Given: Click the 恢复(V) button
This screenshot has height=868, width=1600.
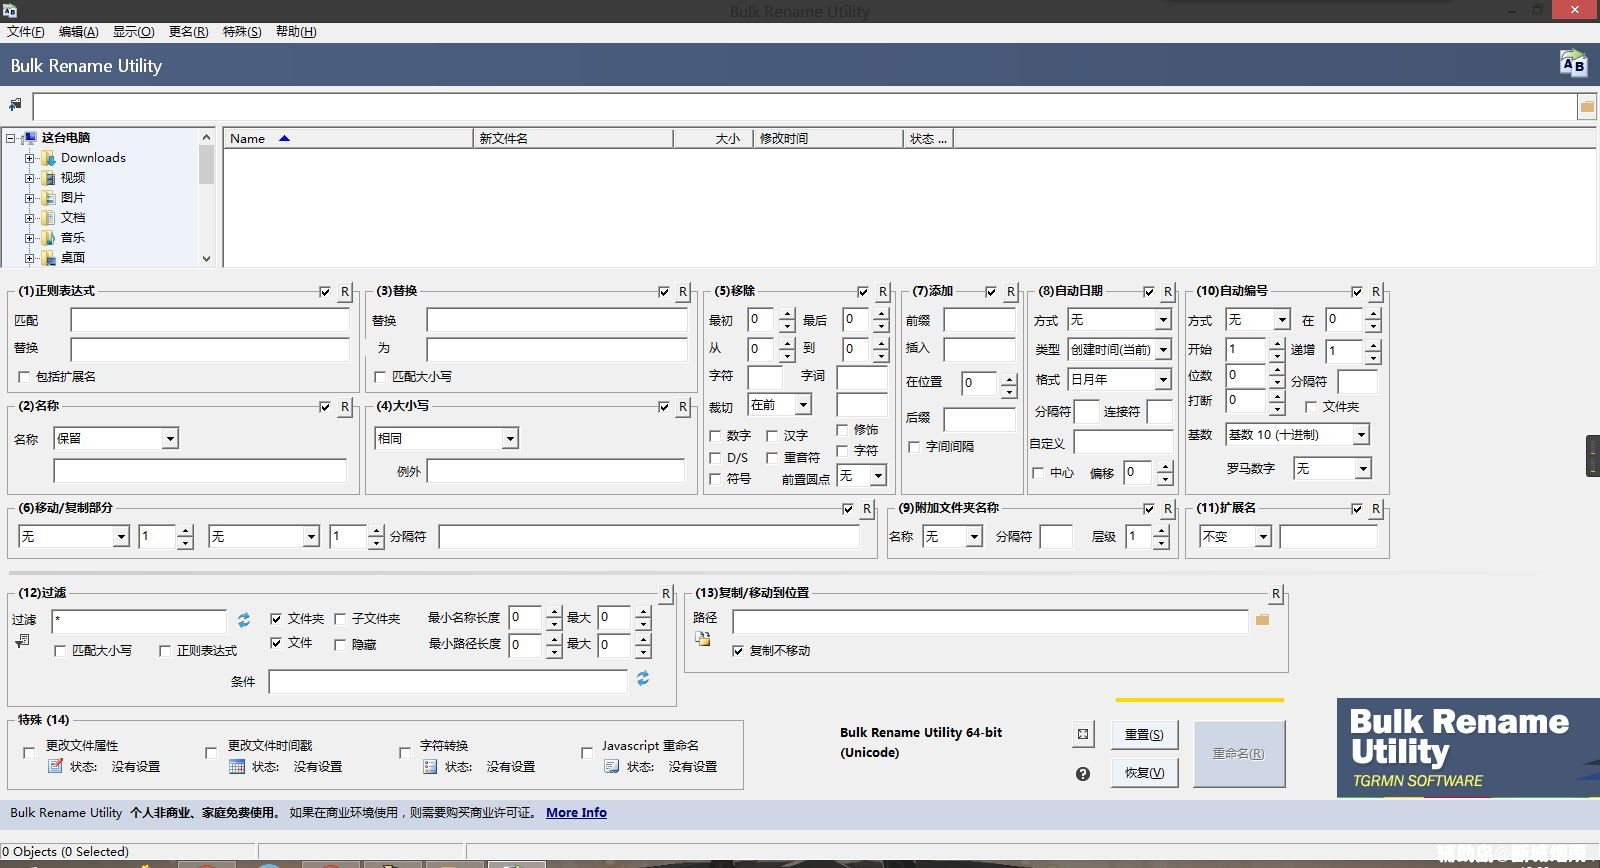Looking at the screenshot, I should 1144,773.
